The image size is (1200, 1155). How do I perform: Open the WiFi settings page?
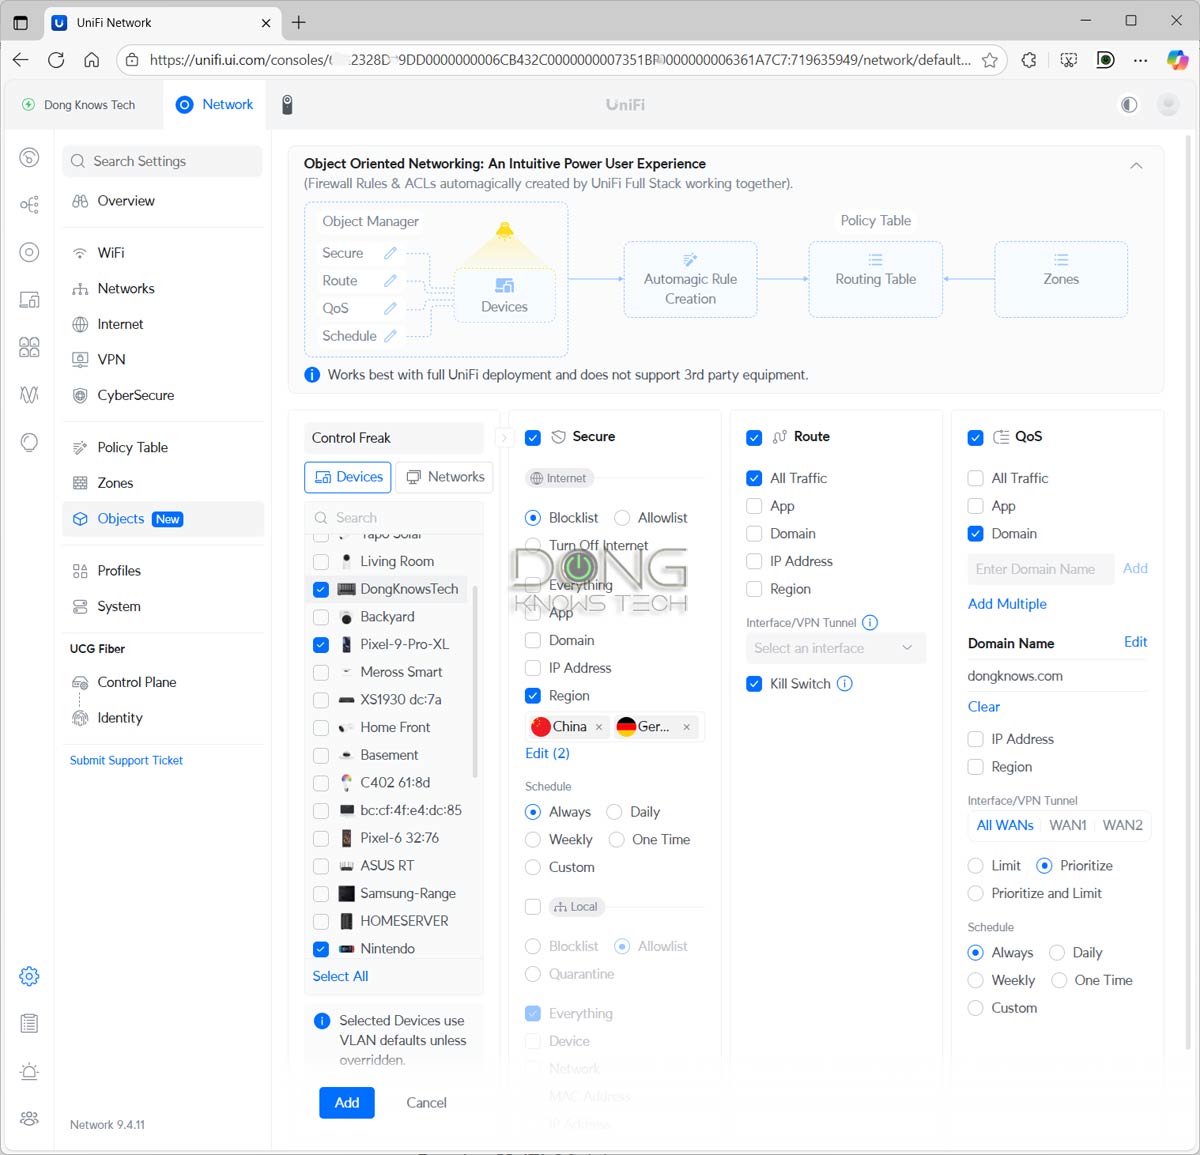[x=111, y=253]
